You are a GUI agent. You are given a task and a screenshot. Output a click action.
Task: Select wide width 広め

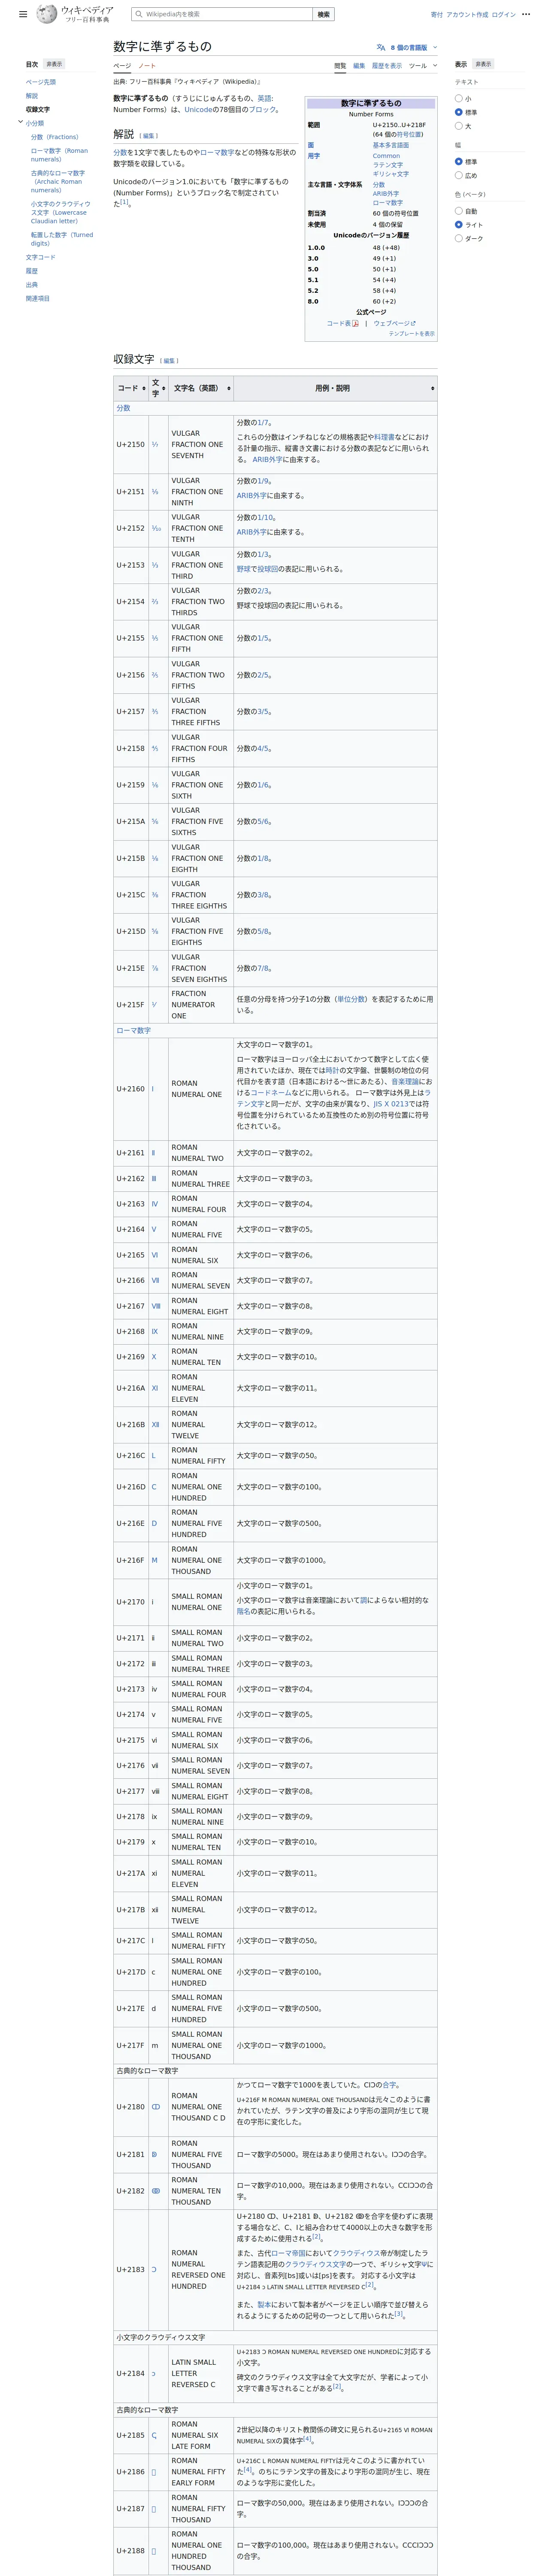(x=459, y=175)
